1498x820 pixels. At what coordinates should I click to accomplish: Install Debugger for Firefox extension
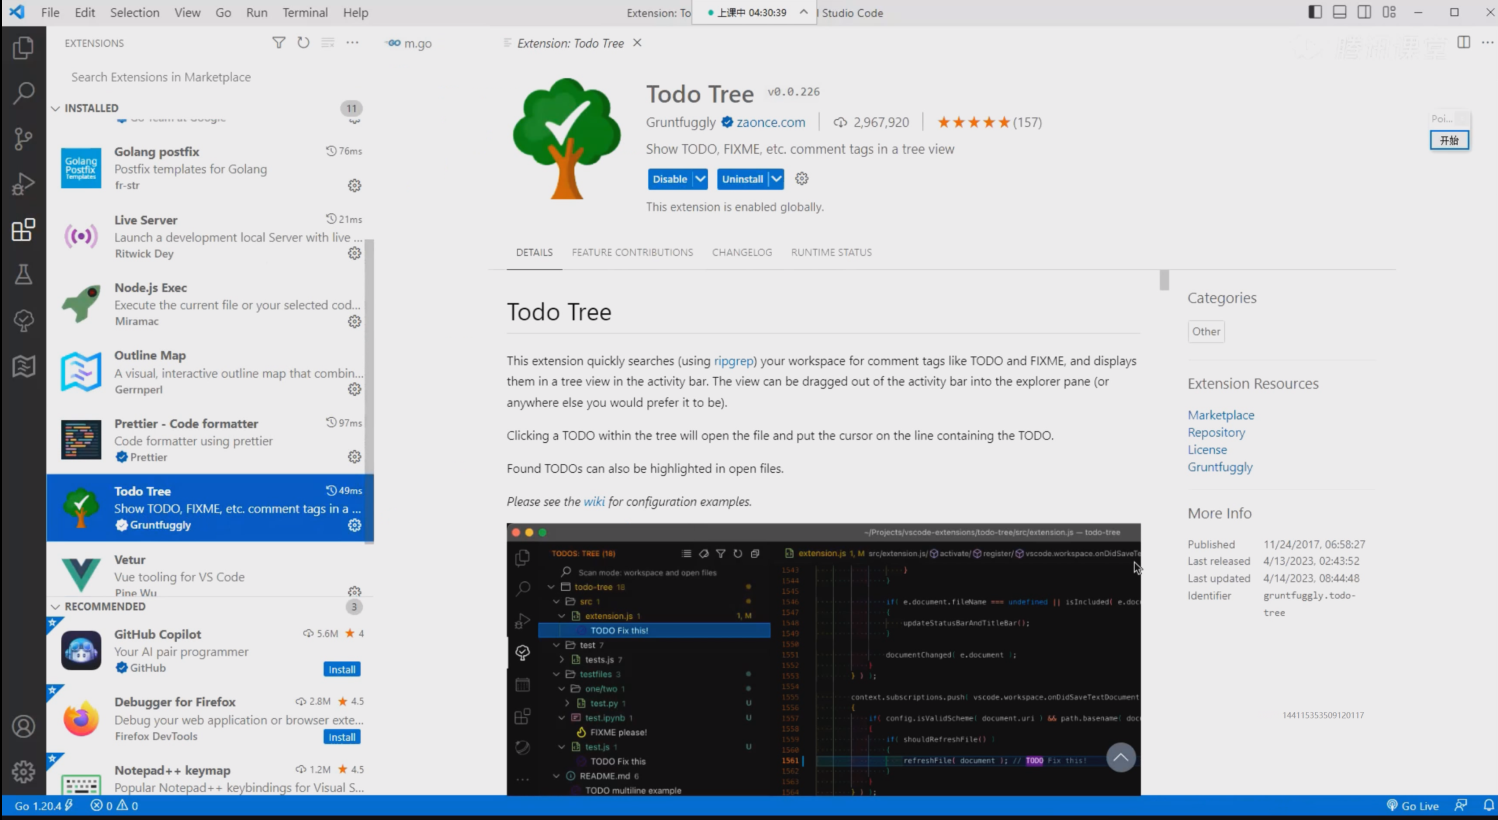342,737
